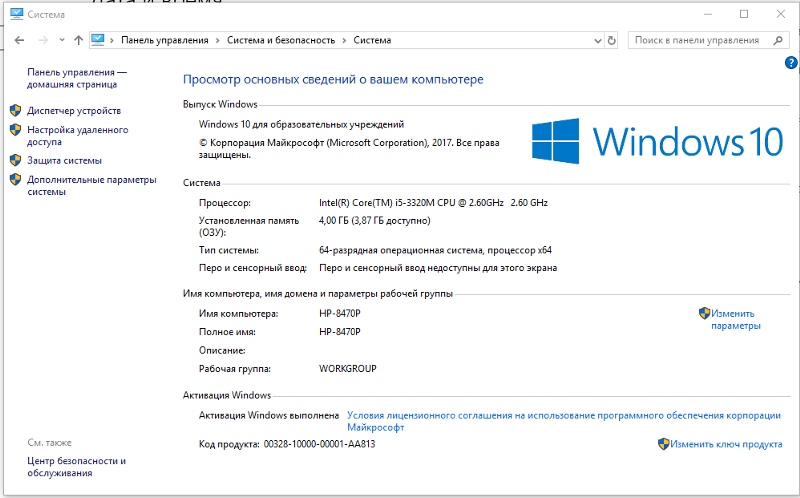
Task: Select the 'Система и безопасность' breadcrumb
Action: coord(281,40)
